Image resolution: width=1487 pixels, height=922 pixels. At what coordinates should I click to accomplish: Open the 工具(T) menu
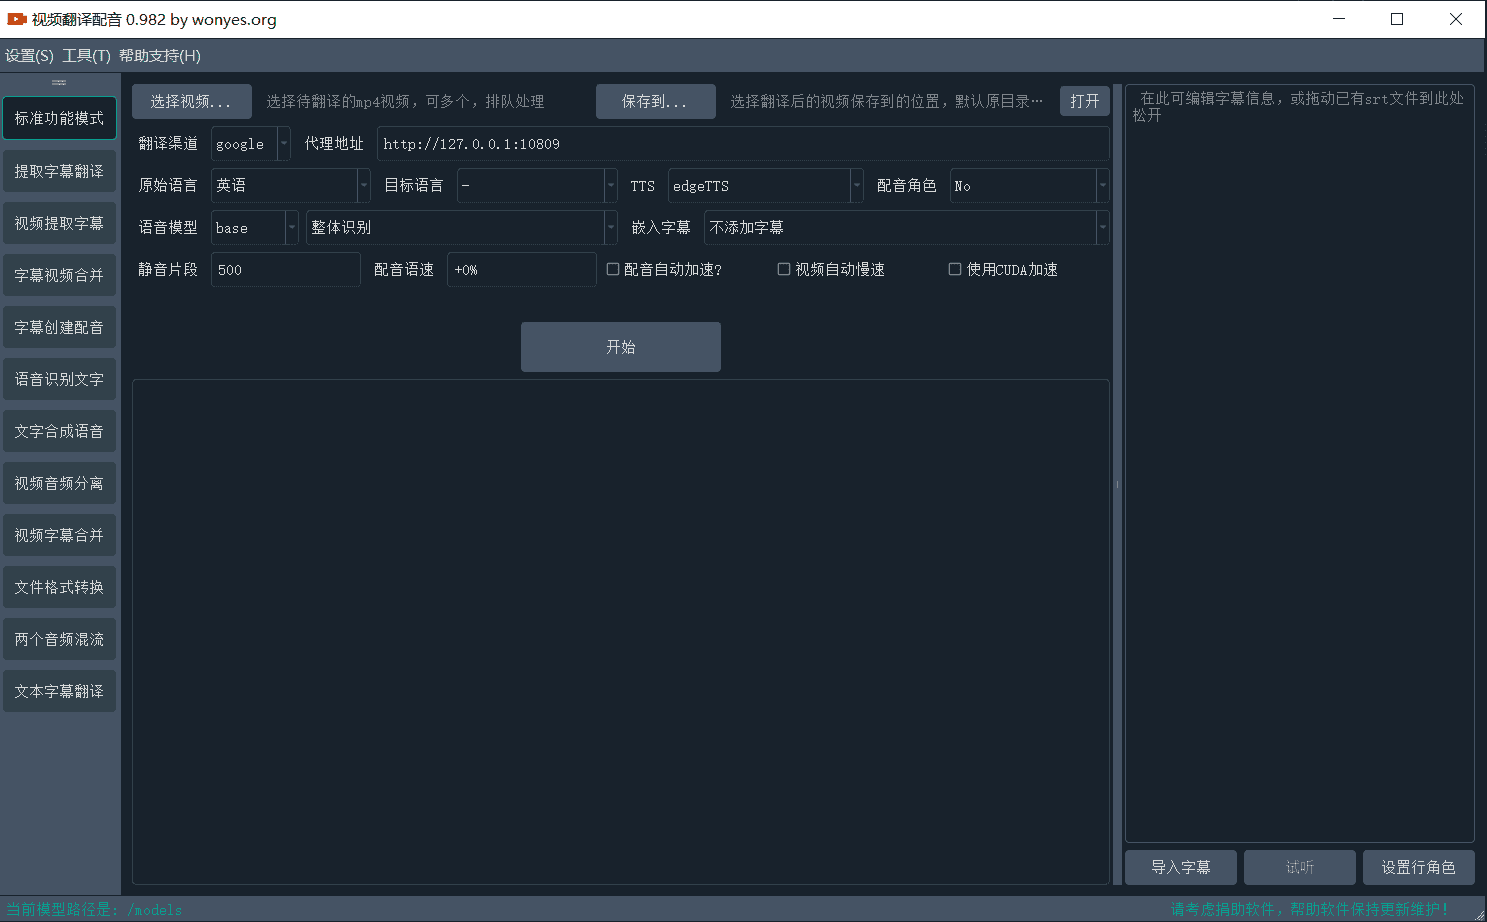(x=86, y=56)
